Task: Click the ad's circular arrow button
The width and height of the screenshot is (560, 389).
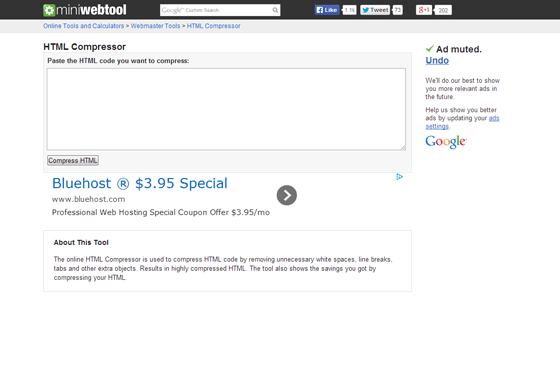Action: coord(287,195)
